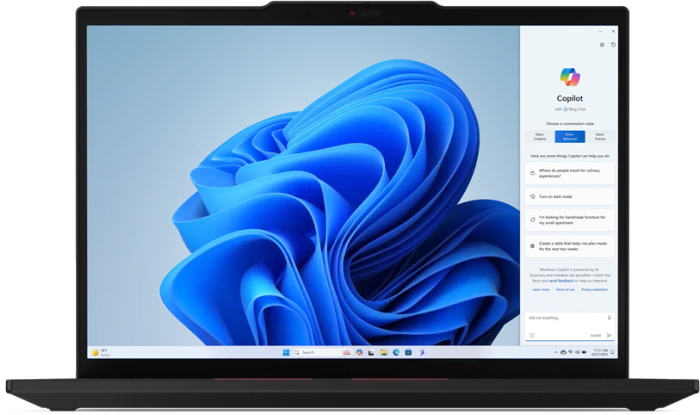Select More Precise conversation style
700x415 pixels.
pyautogui.click(x=600, y=137)
